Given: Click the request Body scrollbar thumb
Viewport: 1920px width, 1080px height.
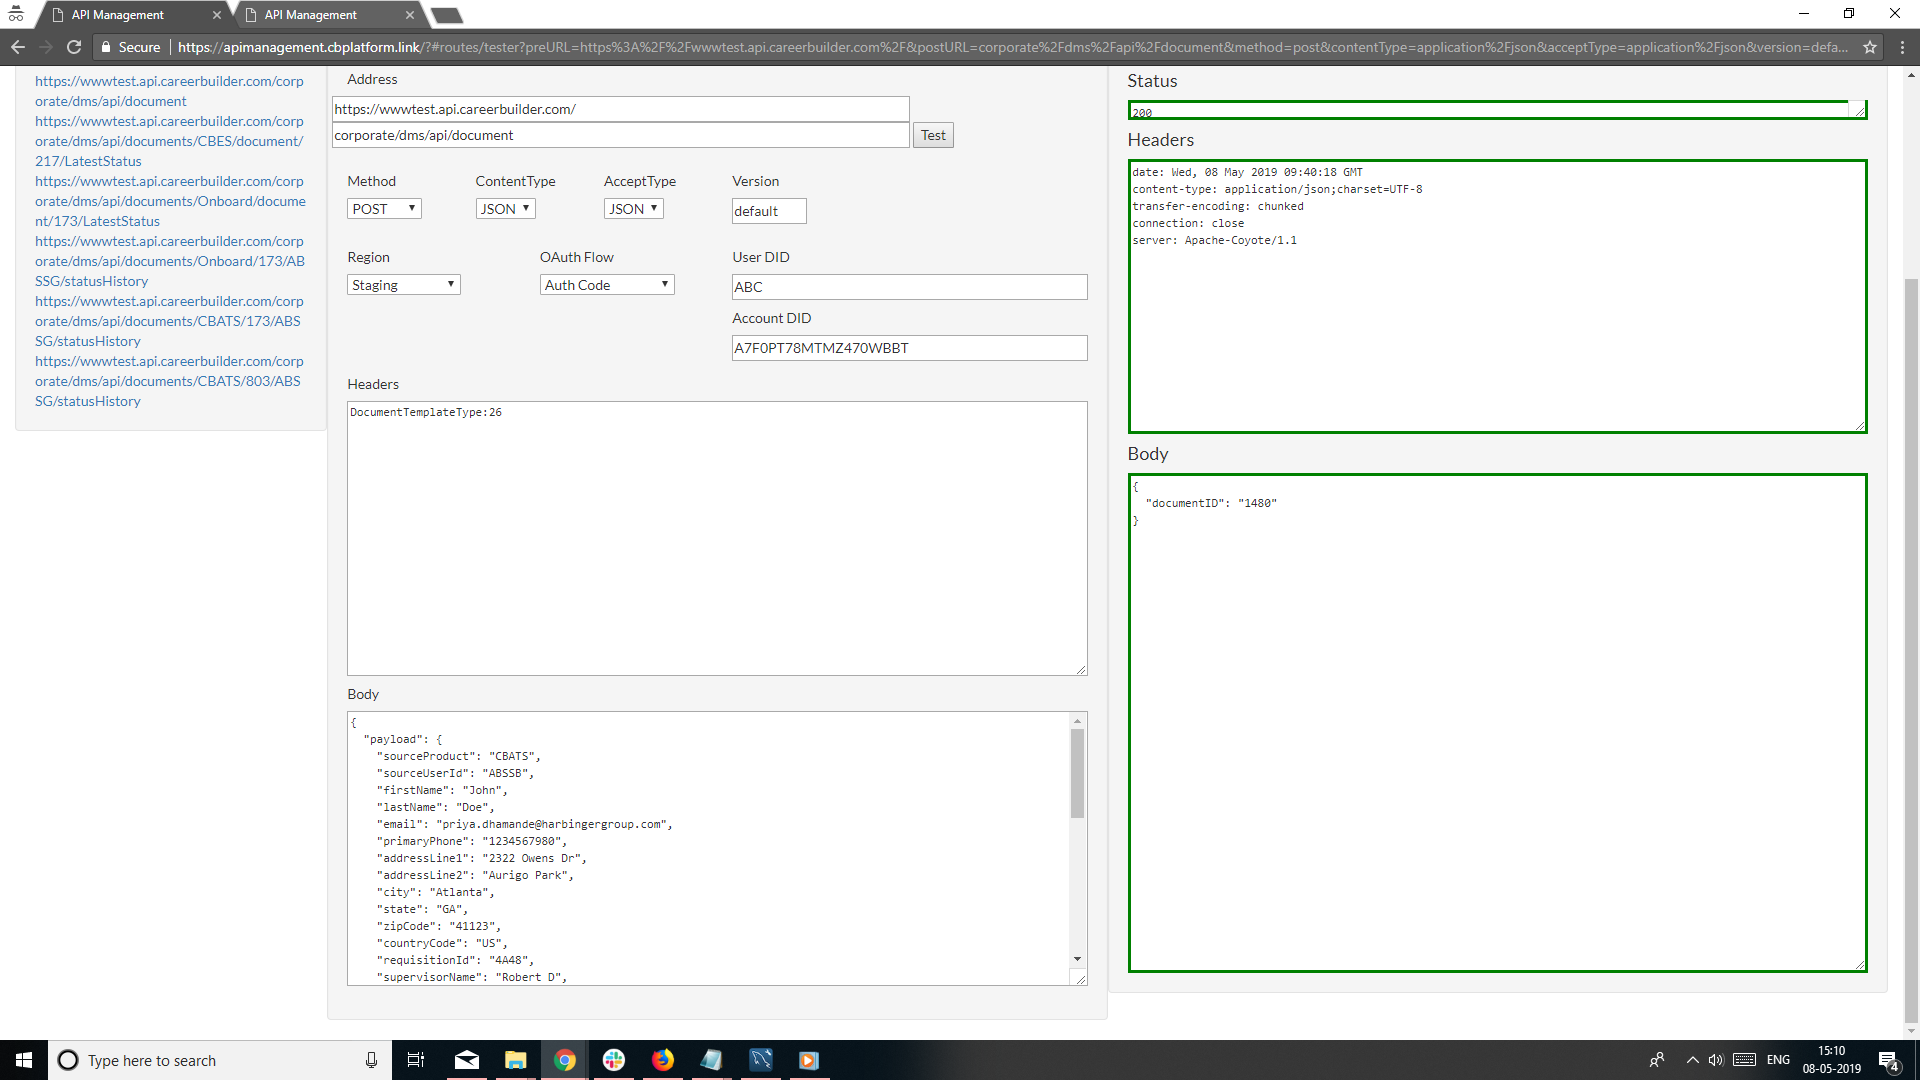Looking at the screenshot, I should coord(1077,773).
